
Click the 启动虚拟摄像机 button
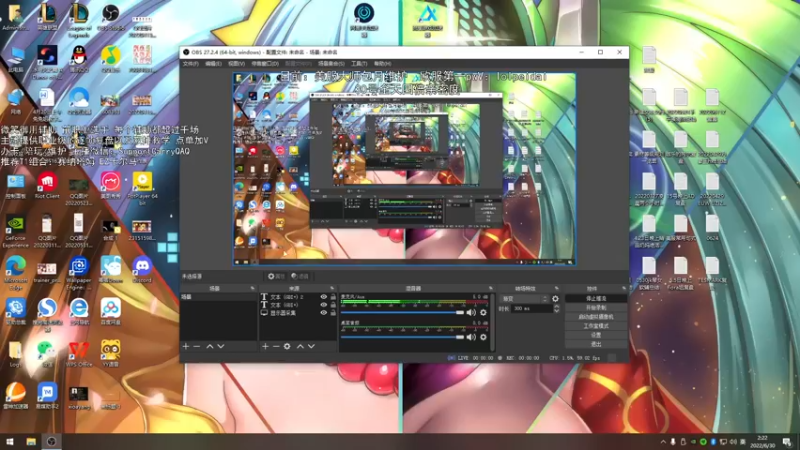(x=596, y=317)
